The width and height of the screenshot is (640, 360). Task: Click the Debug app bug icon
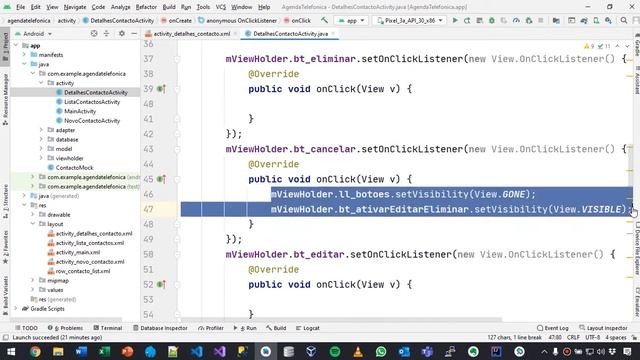click(491, 20)
